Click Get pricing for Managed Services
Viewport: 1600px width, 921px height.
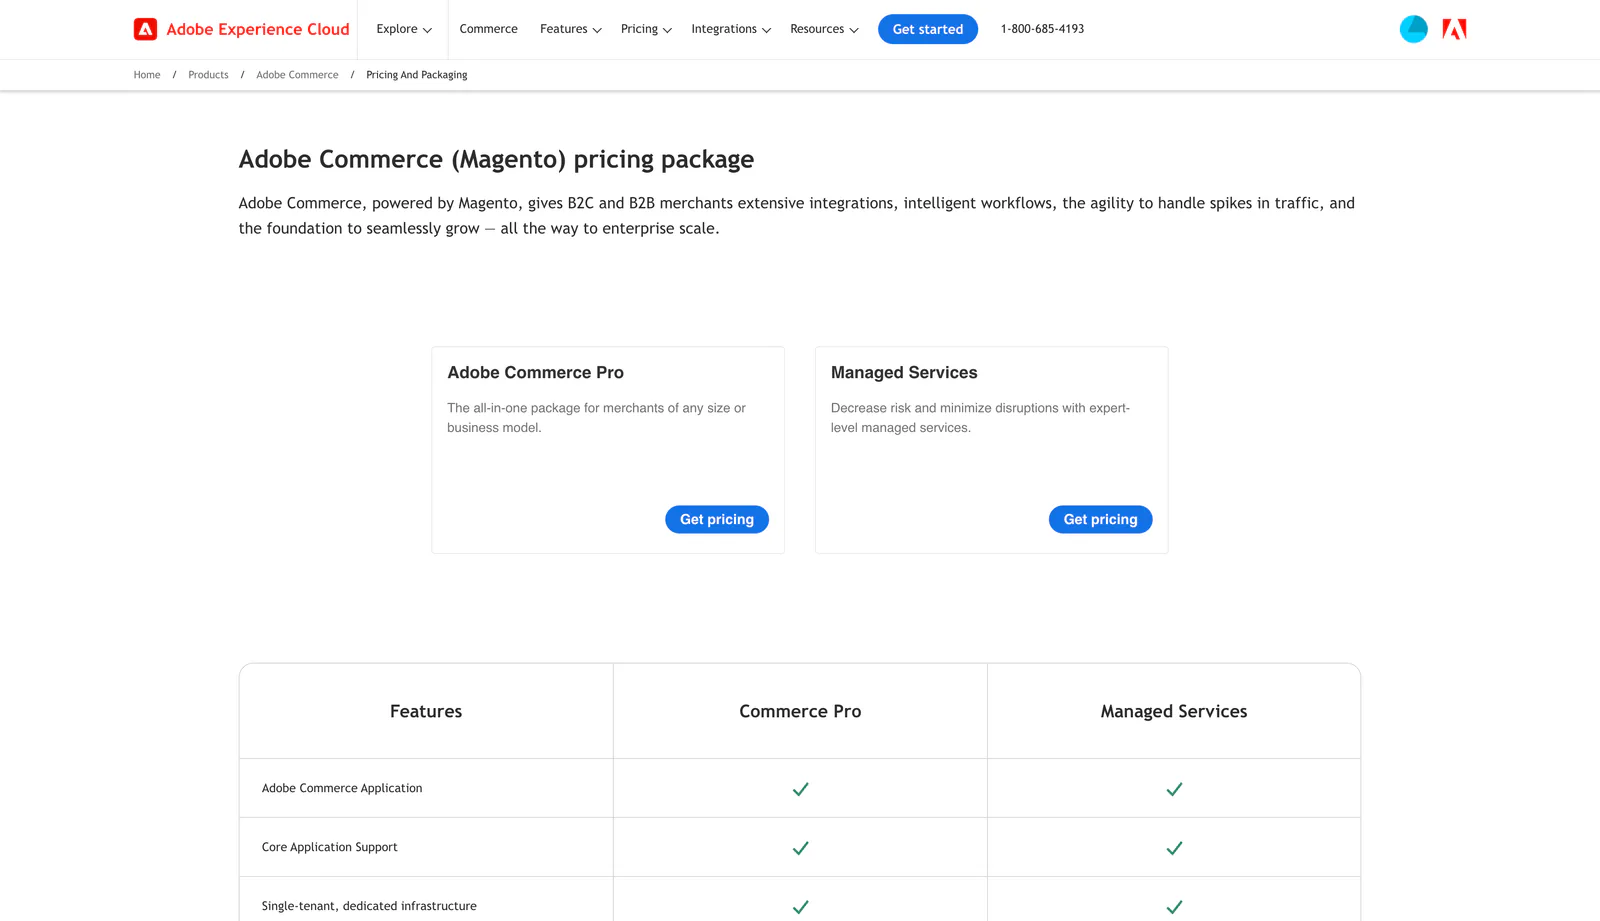tap(1101, 519)
